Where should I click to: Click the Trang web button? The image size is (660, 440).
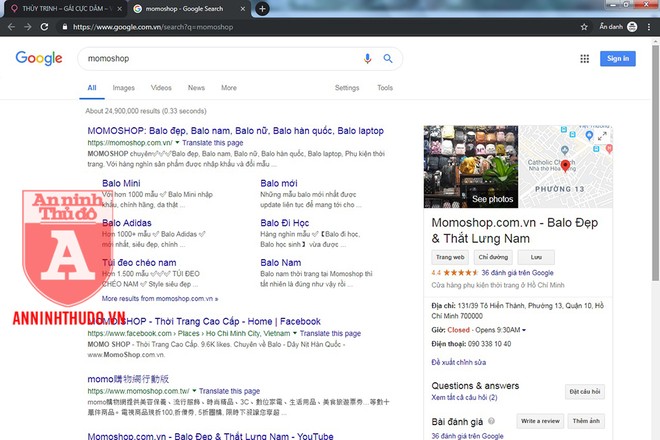tap(450, 257)
